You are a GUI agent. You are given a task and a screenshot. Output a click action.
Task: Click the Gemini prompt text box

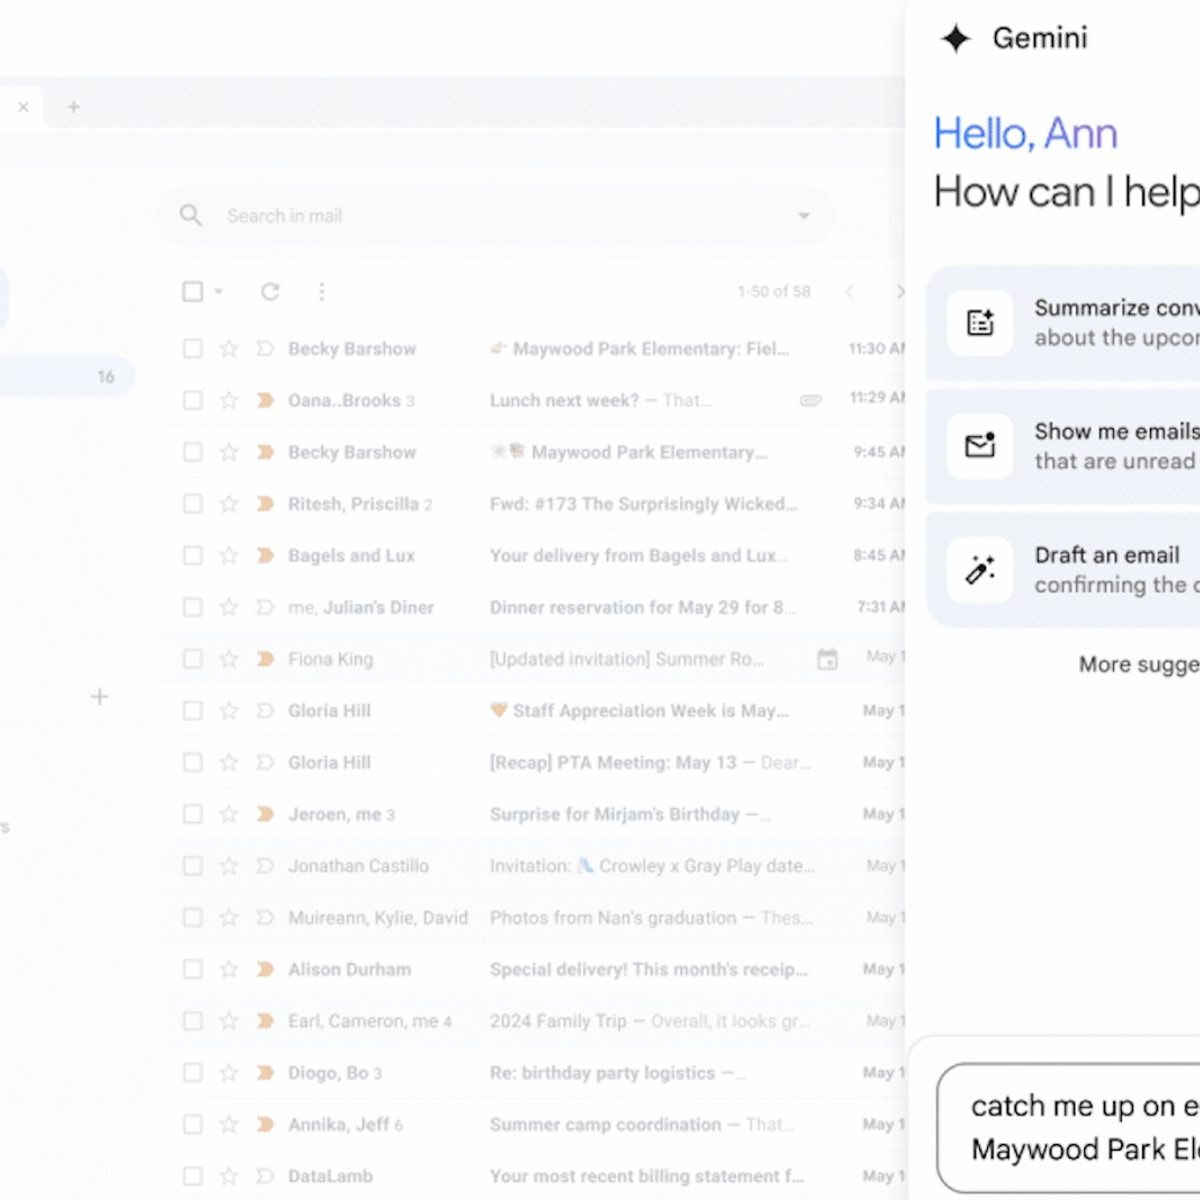[1070, 1127]
